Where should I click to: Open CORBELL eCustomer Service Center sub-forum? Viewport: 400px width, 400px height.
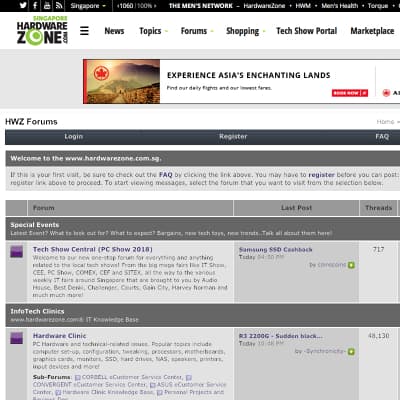click(x=132, y=377)
